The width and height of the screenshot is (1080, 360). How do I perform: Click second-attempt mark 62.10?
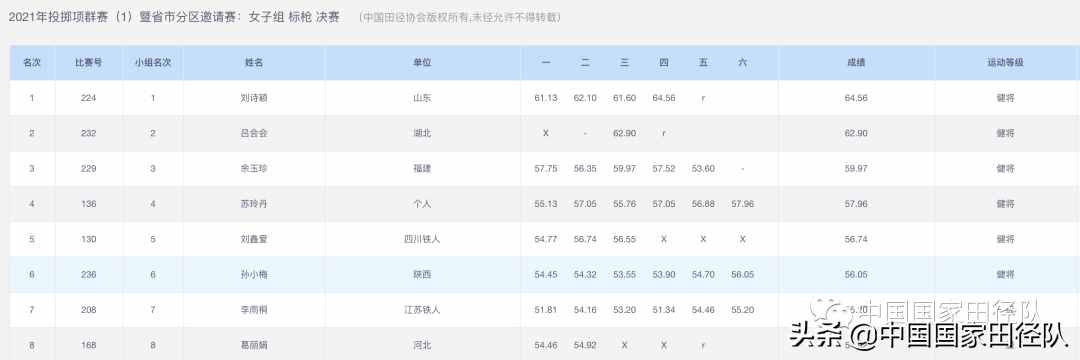tap(585, 98)
